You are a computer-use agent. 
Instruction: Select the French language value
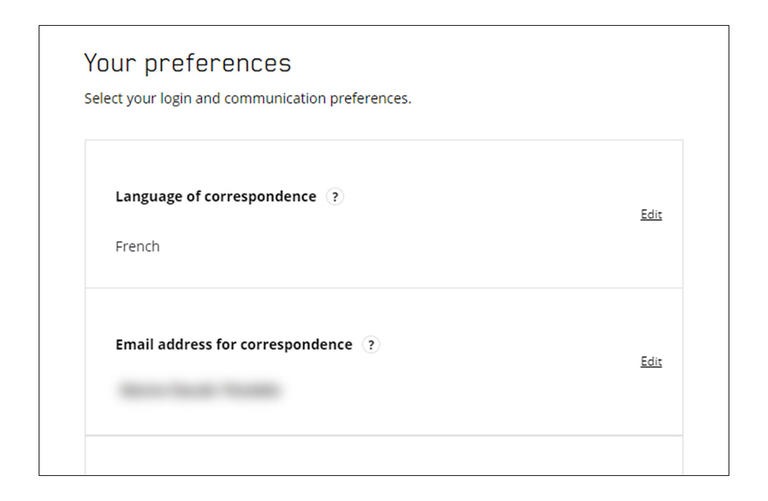coord(137,247)
